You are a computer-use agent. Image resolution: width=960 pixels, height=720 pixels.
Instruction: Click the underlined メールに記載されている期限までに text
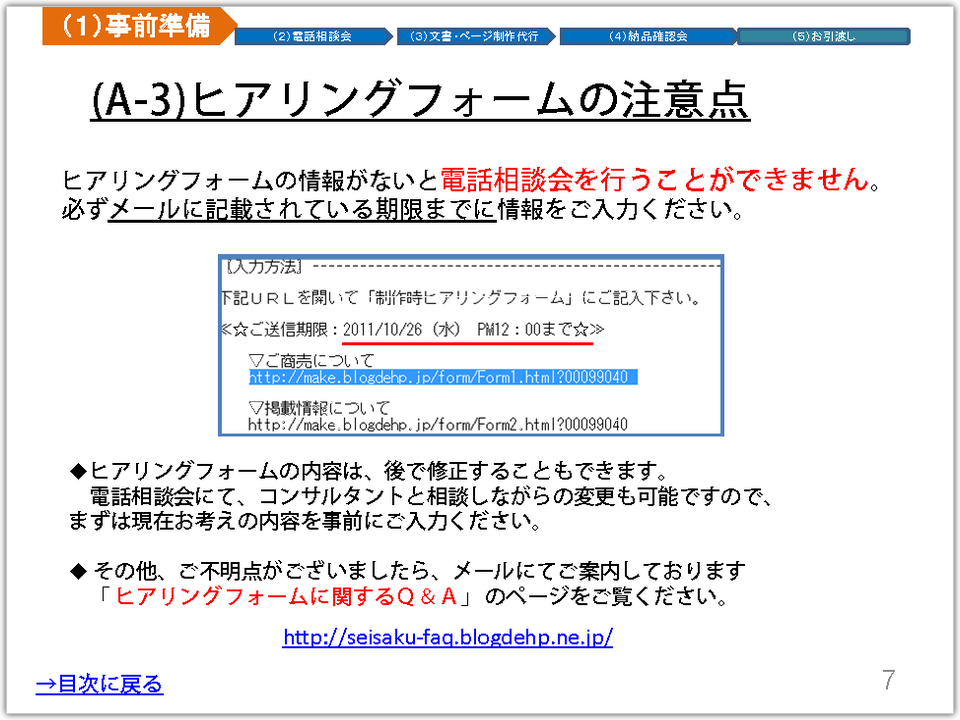[301, 211]
